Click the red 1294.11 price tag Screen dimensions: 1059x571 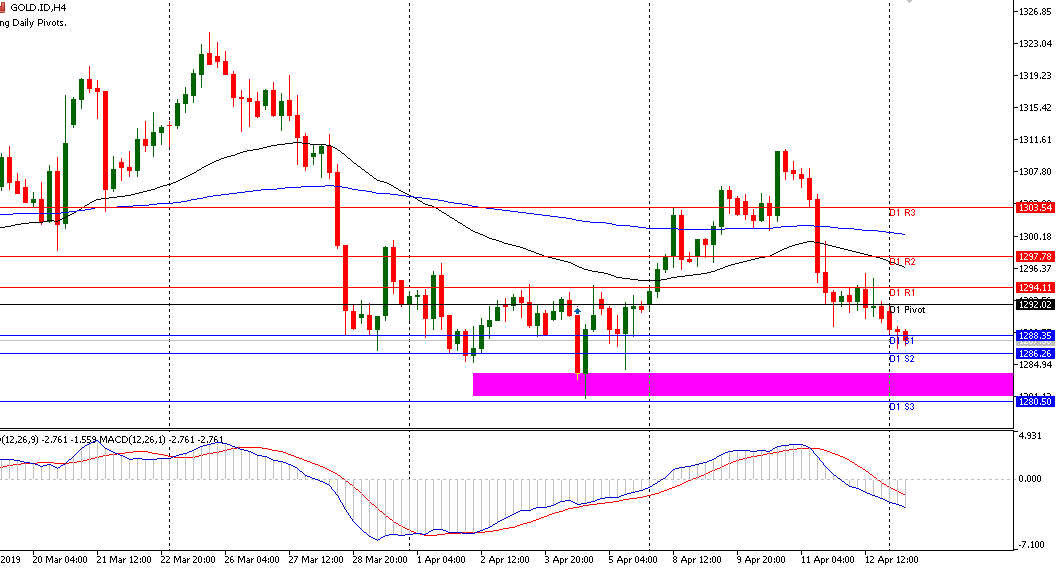1035,287
